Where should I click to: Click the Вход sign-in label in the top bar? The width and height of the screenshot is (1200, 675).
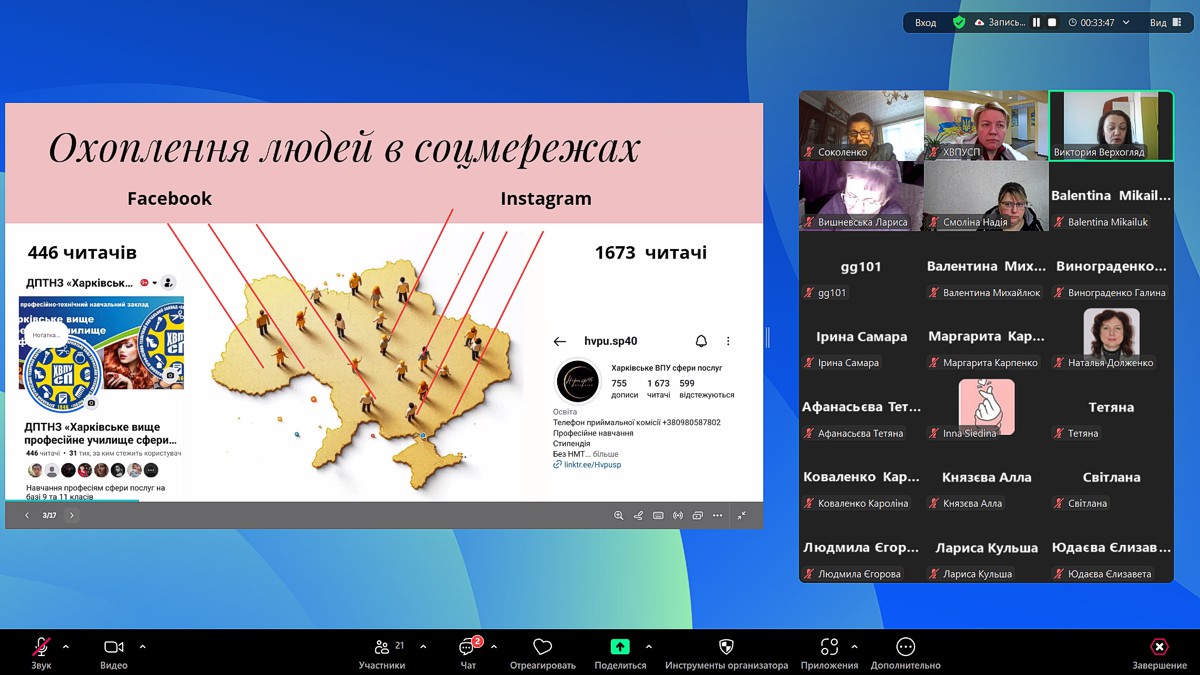click(926, 22)
